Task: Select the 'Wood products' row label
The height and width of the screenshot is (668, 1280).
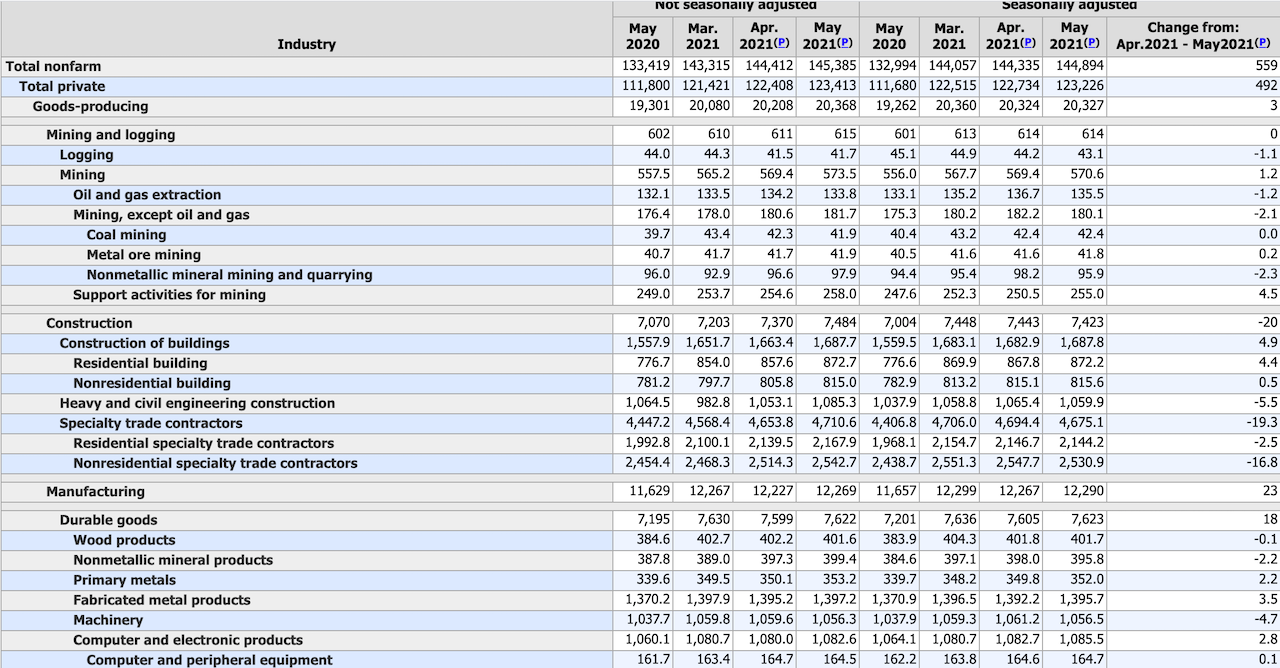Action: click(124, 540)
